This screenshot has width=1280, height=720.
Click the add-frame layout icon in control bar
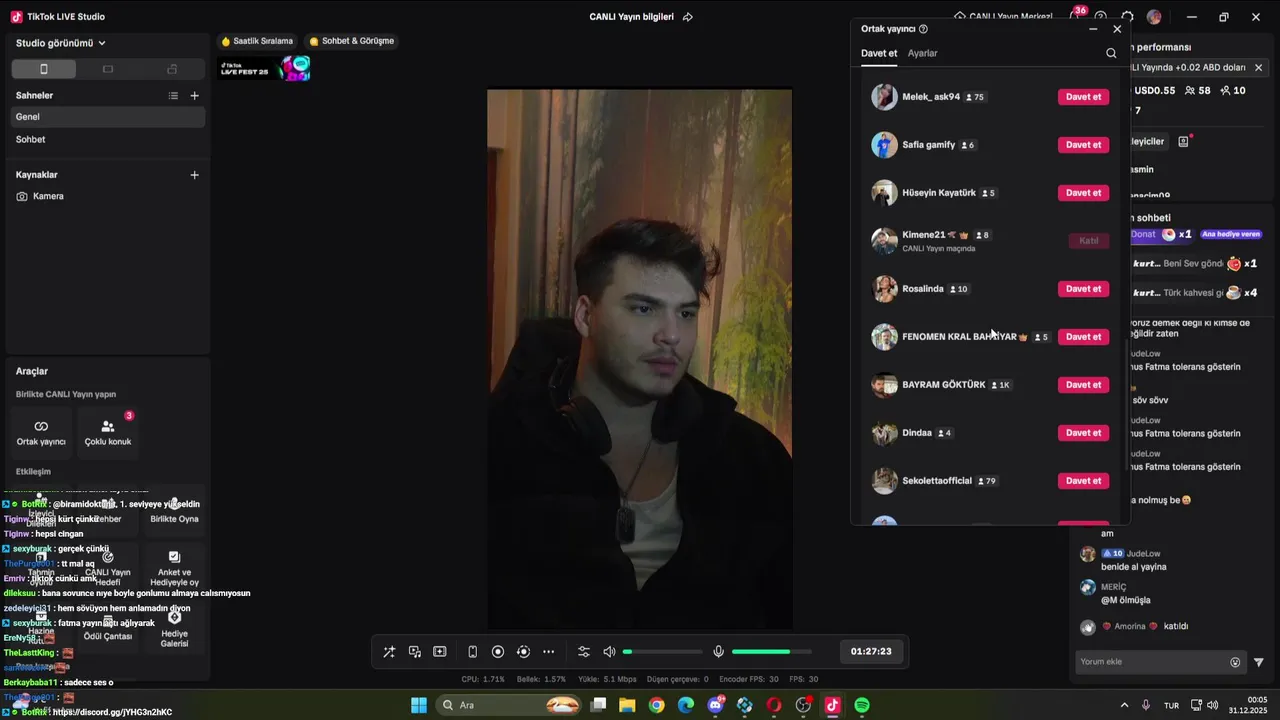pyautogui.click(x=440, y=652)
